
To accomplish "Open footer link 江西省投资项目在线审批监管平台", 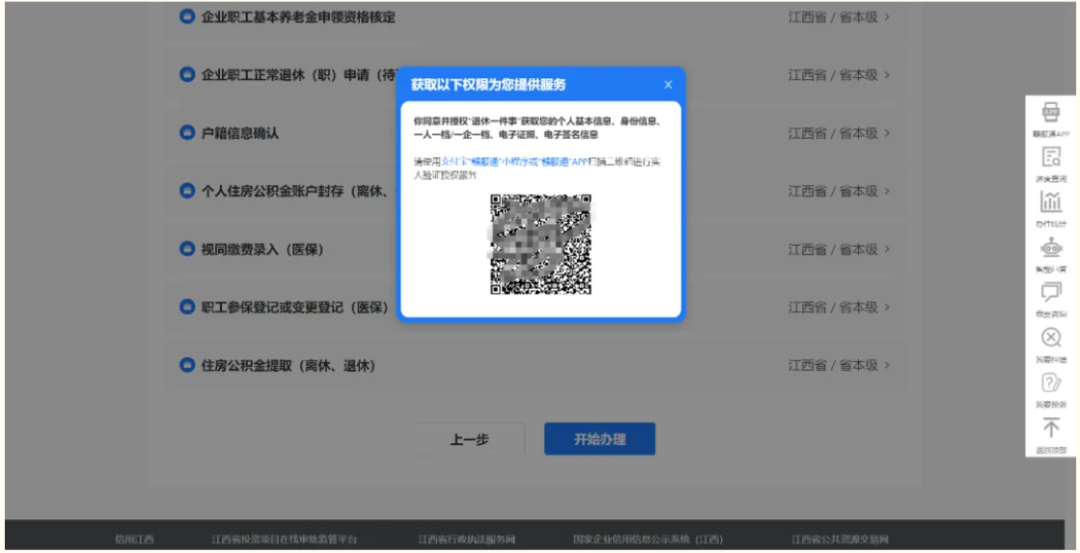I will point(284,539).
